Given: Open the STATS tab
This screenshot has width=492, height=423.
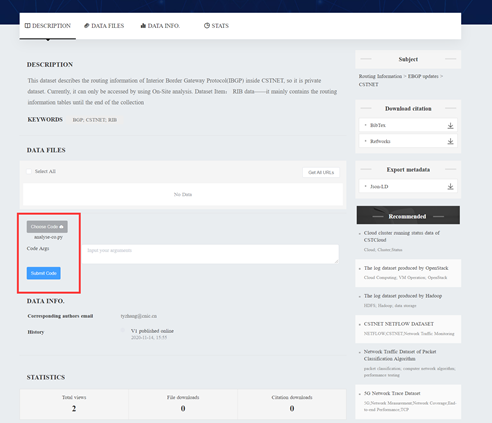Looking at the screenshot, I should tap(216, 26).
